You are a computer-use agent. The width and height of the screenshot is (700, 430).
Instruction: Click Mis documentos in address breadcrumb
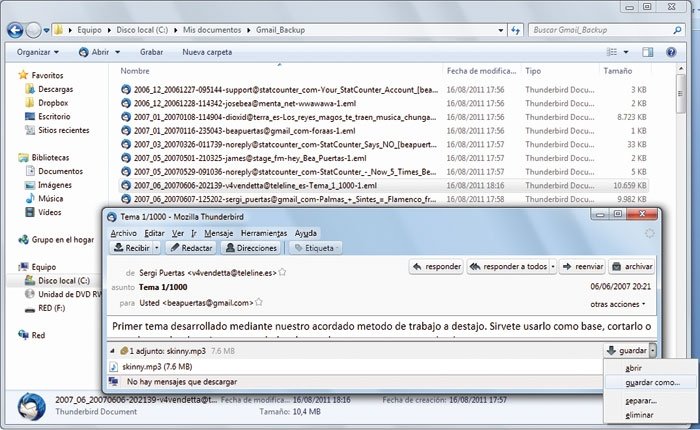(x=212, y=30)
